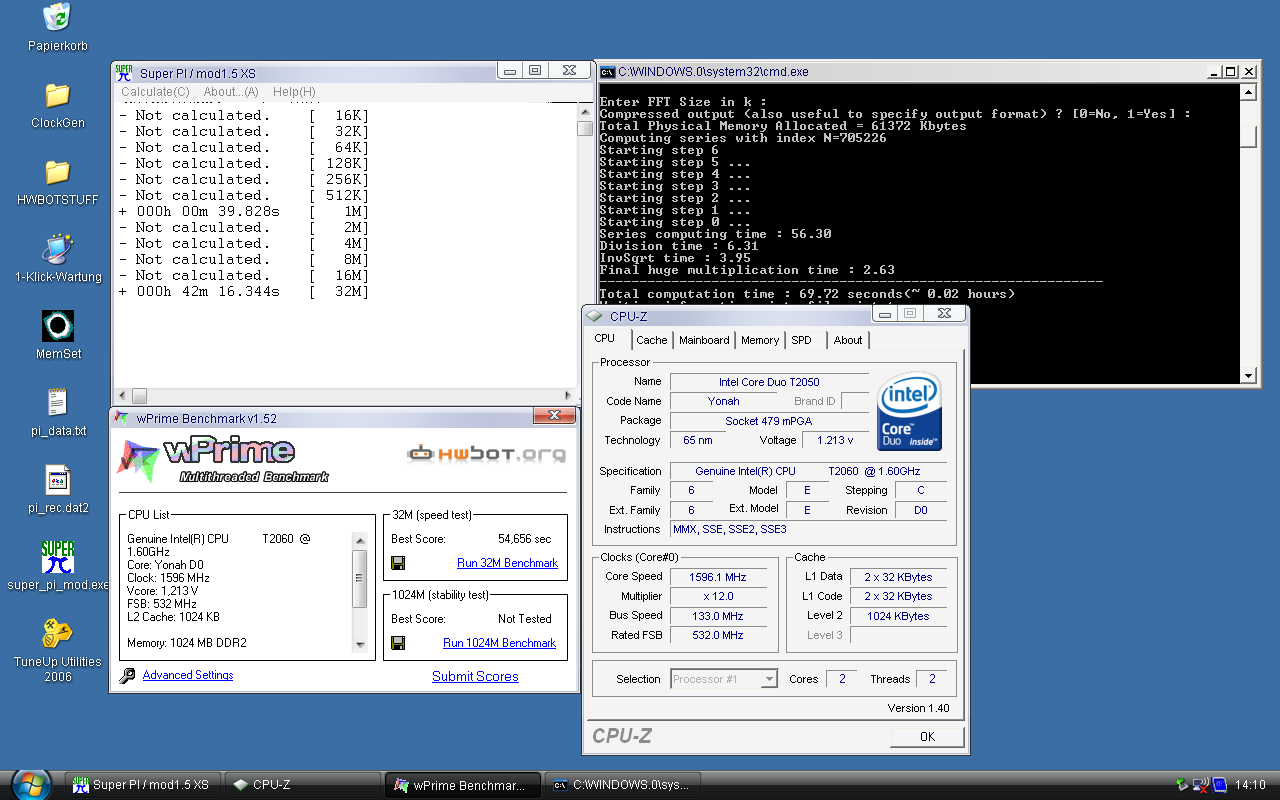
Task: Open Help(H) menu in Super PI
Action: coord(294,92)
